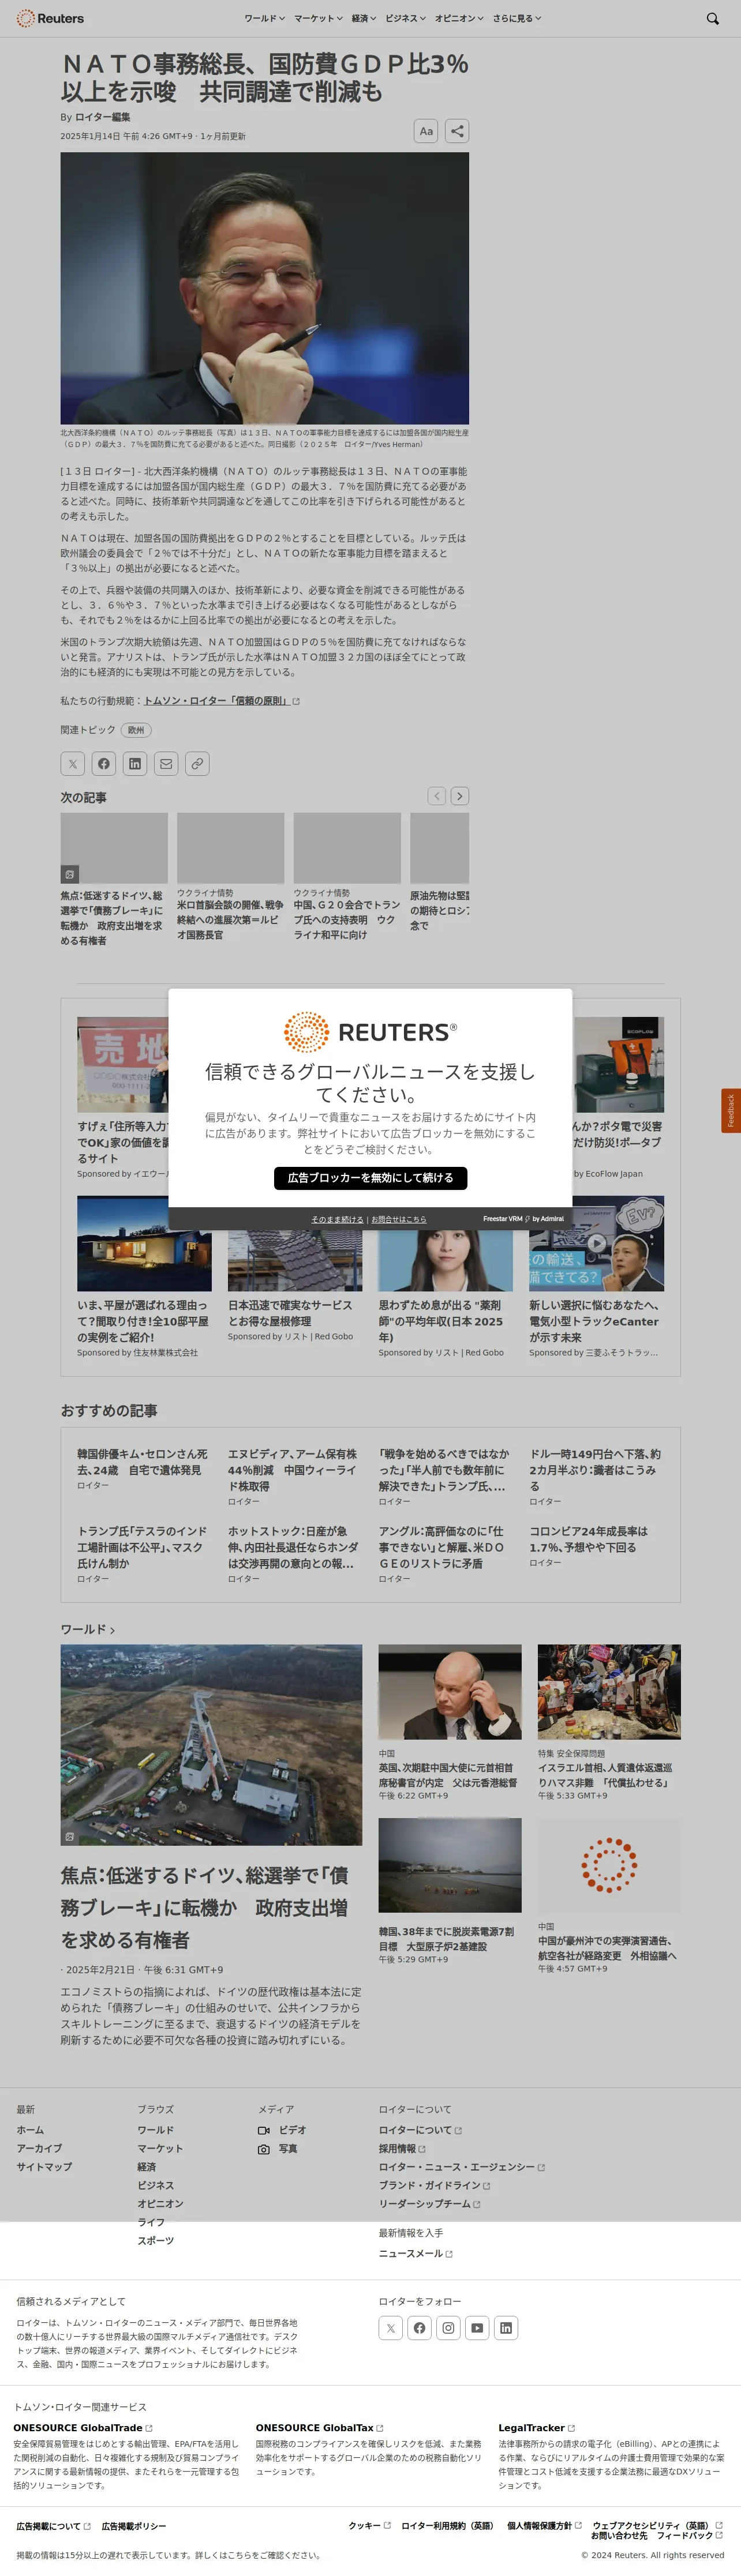Open ホットストック:日産が急伸 article
Screen dimensions: 741x2576
tap(293, 1547)
